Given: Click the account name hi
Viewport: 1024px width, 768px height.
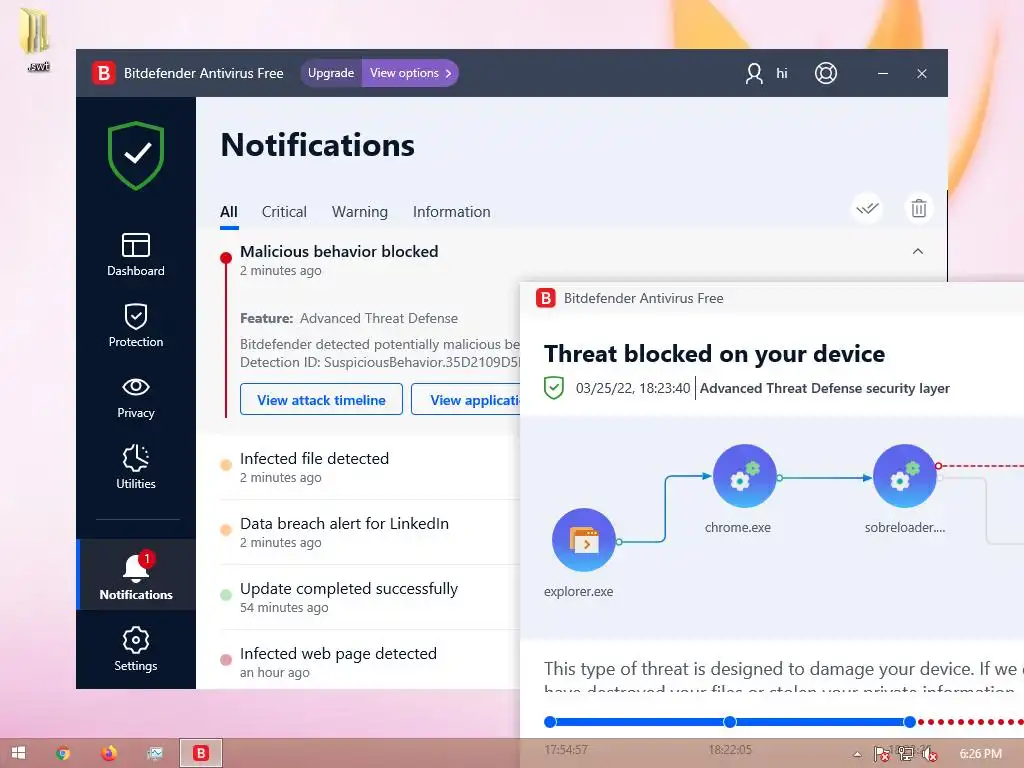Looking at the screenshot, I should pos(782,73).
